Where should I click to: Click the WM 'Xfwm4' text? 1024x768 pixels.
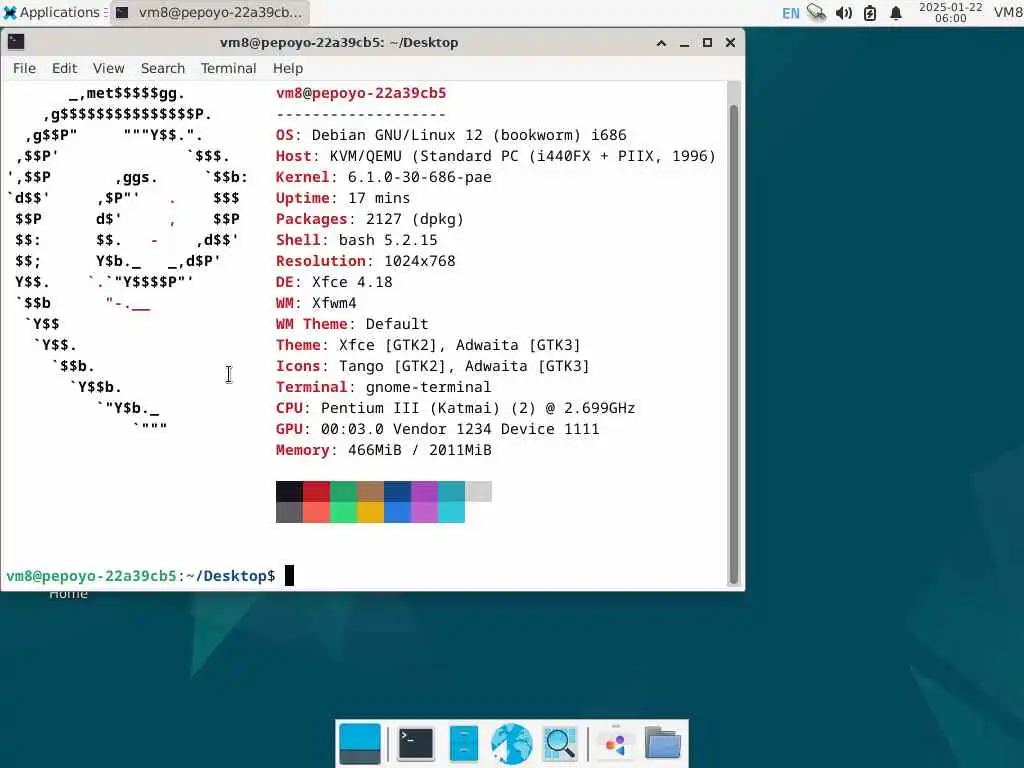334,303
